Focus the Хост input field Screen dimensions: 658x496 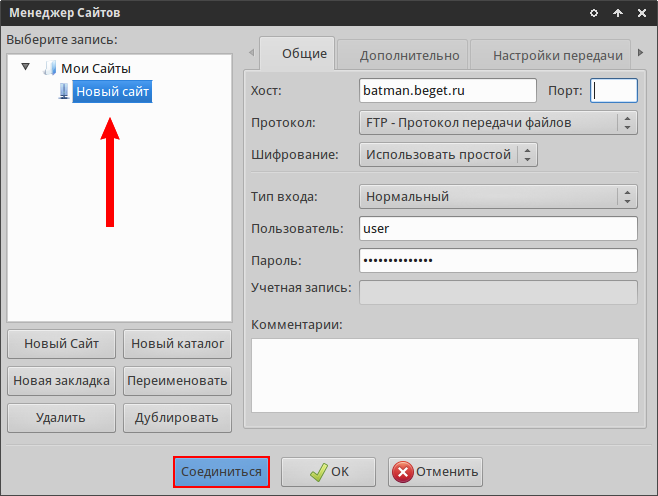[x=448, y=91]
